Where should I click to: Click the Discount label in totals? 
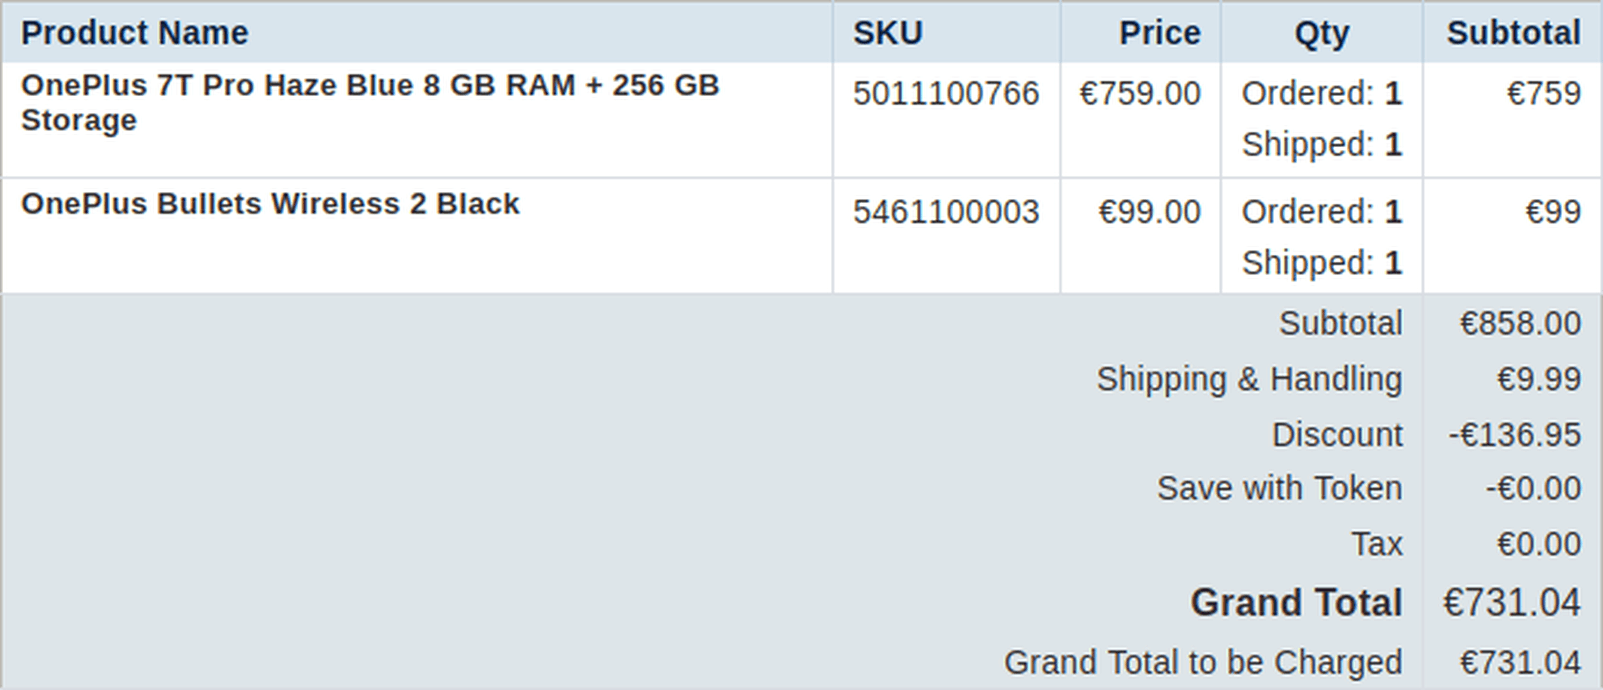click(x=1337, y=435)
